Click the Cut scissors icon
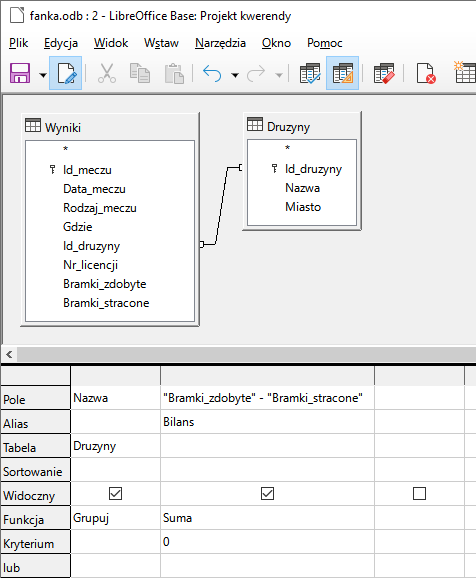 (x=107, y=73)
